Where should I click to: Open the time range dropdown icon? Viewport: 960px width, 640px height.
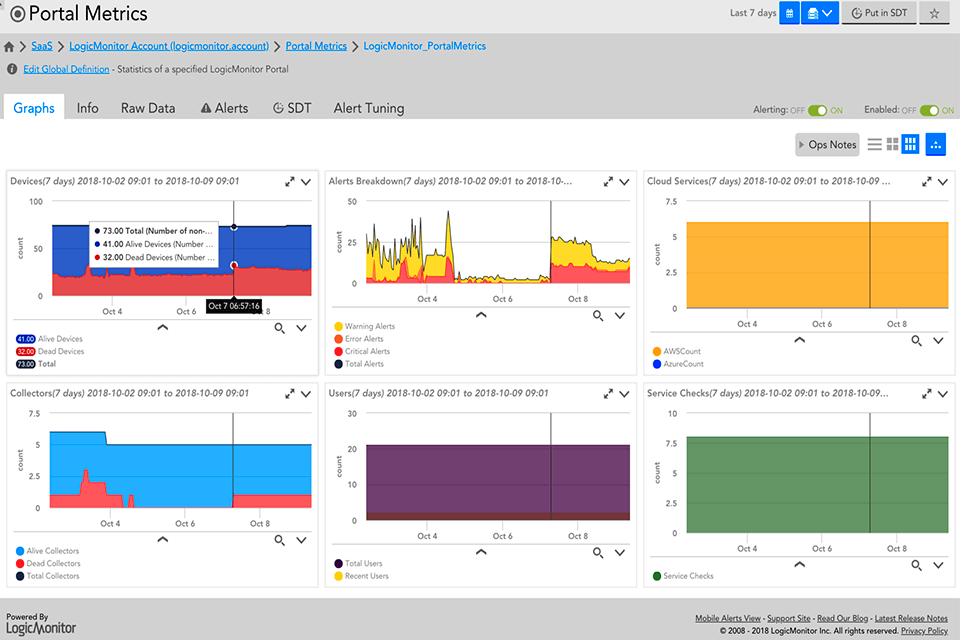(x=820, y=13)
